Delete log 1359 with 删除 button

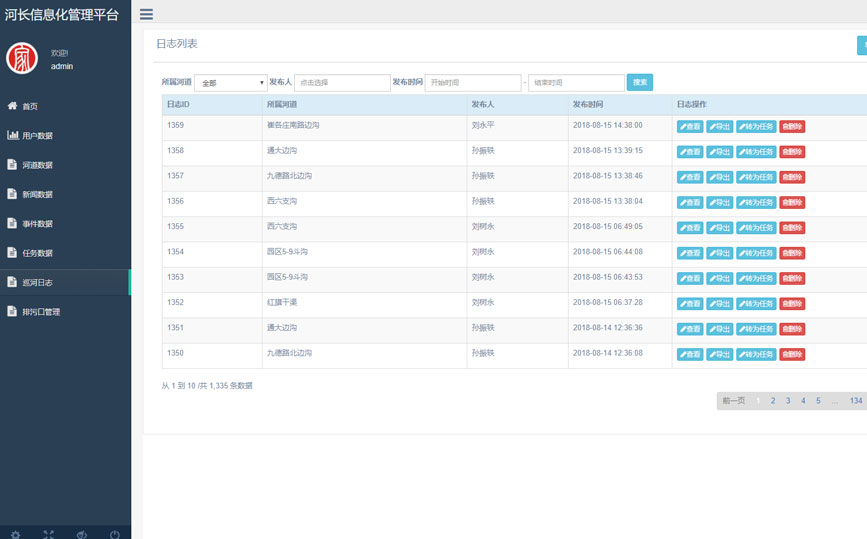(792, 127)
